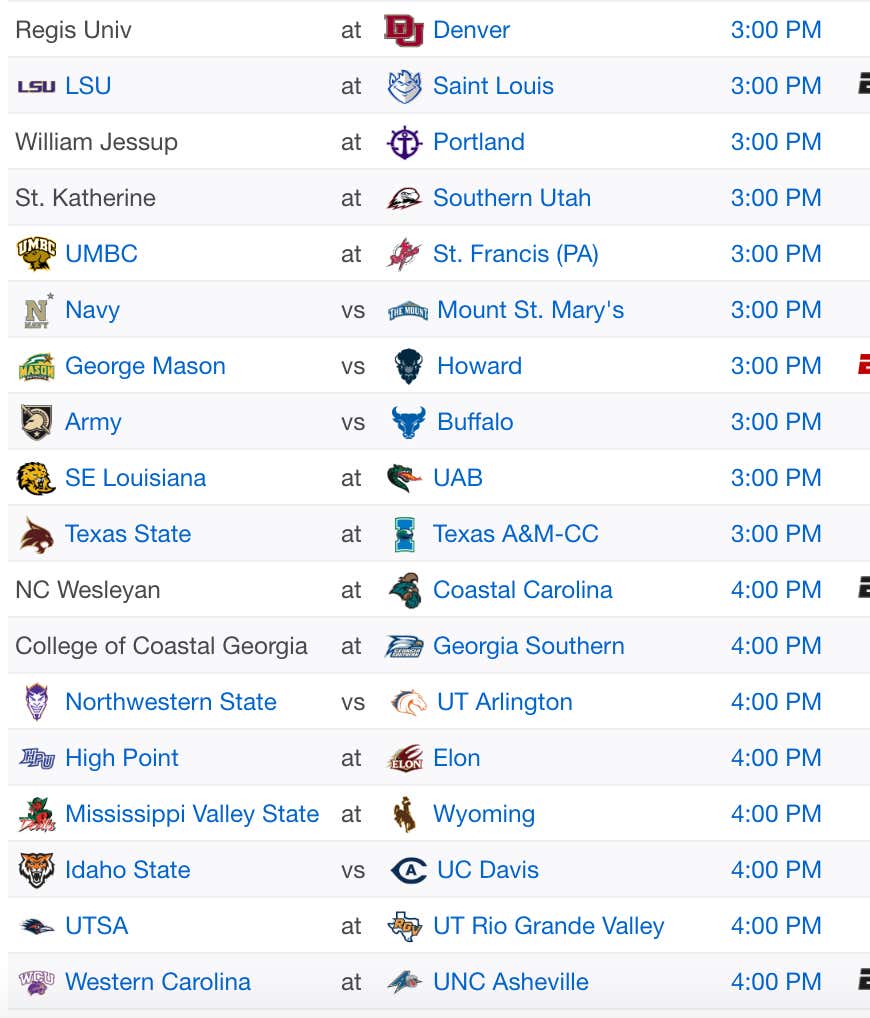Open the Western Carolina team link
This screenshot has height=1018, width=870.
tap(158, 982)
